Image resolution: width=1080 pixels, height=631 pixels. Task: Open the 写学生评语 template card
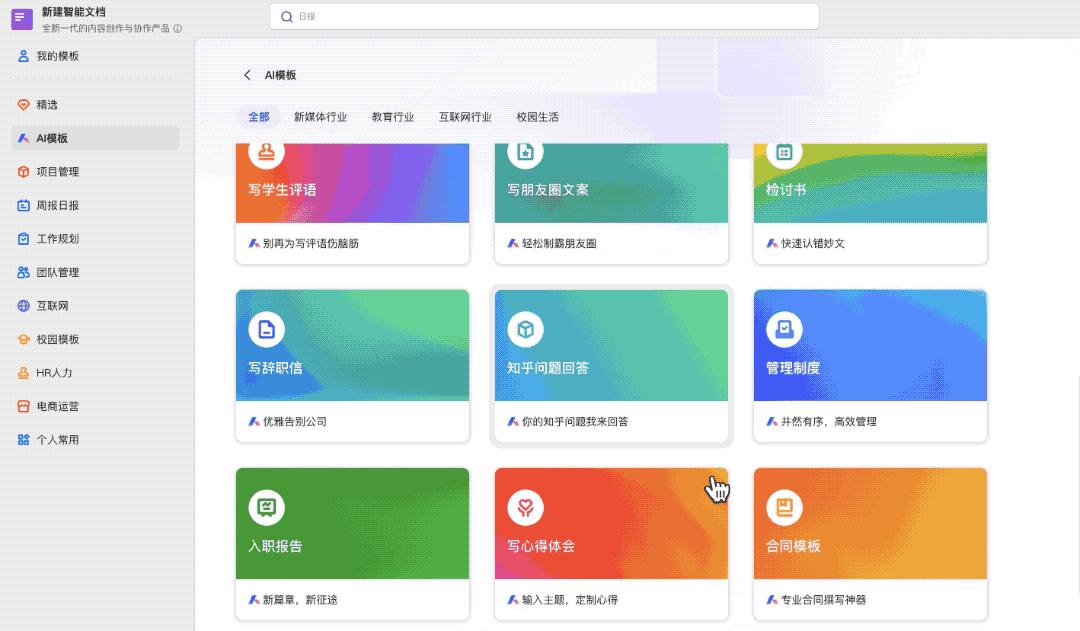click(x=353, y=203)
